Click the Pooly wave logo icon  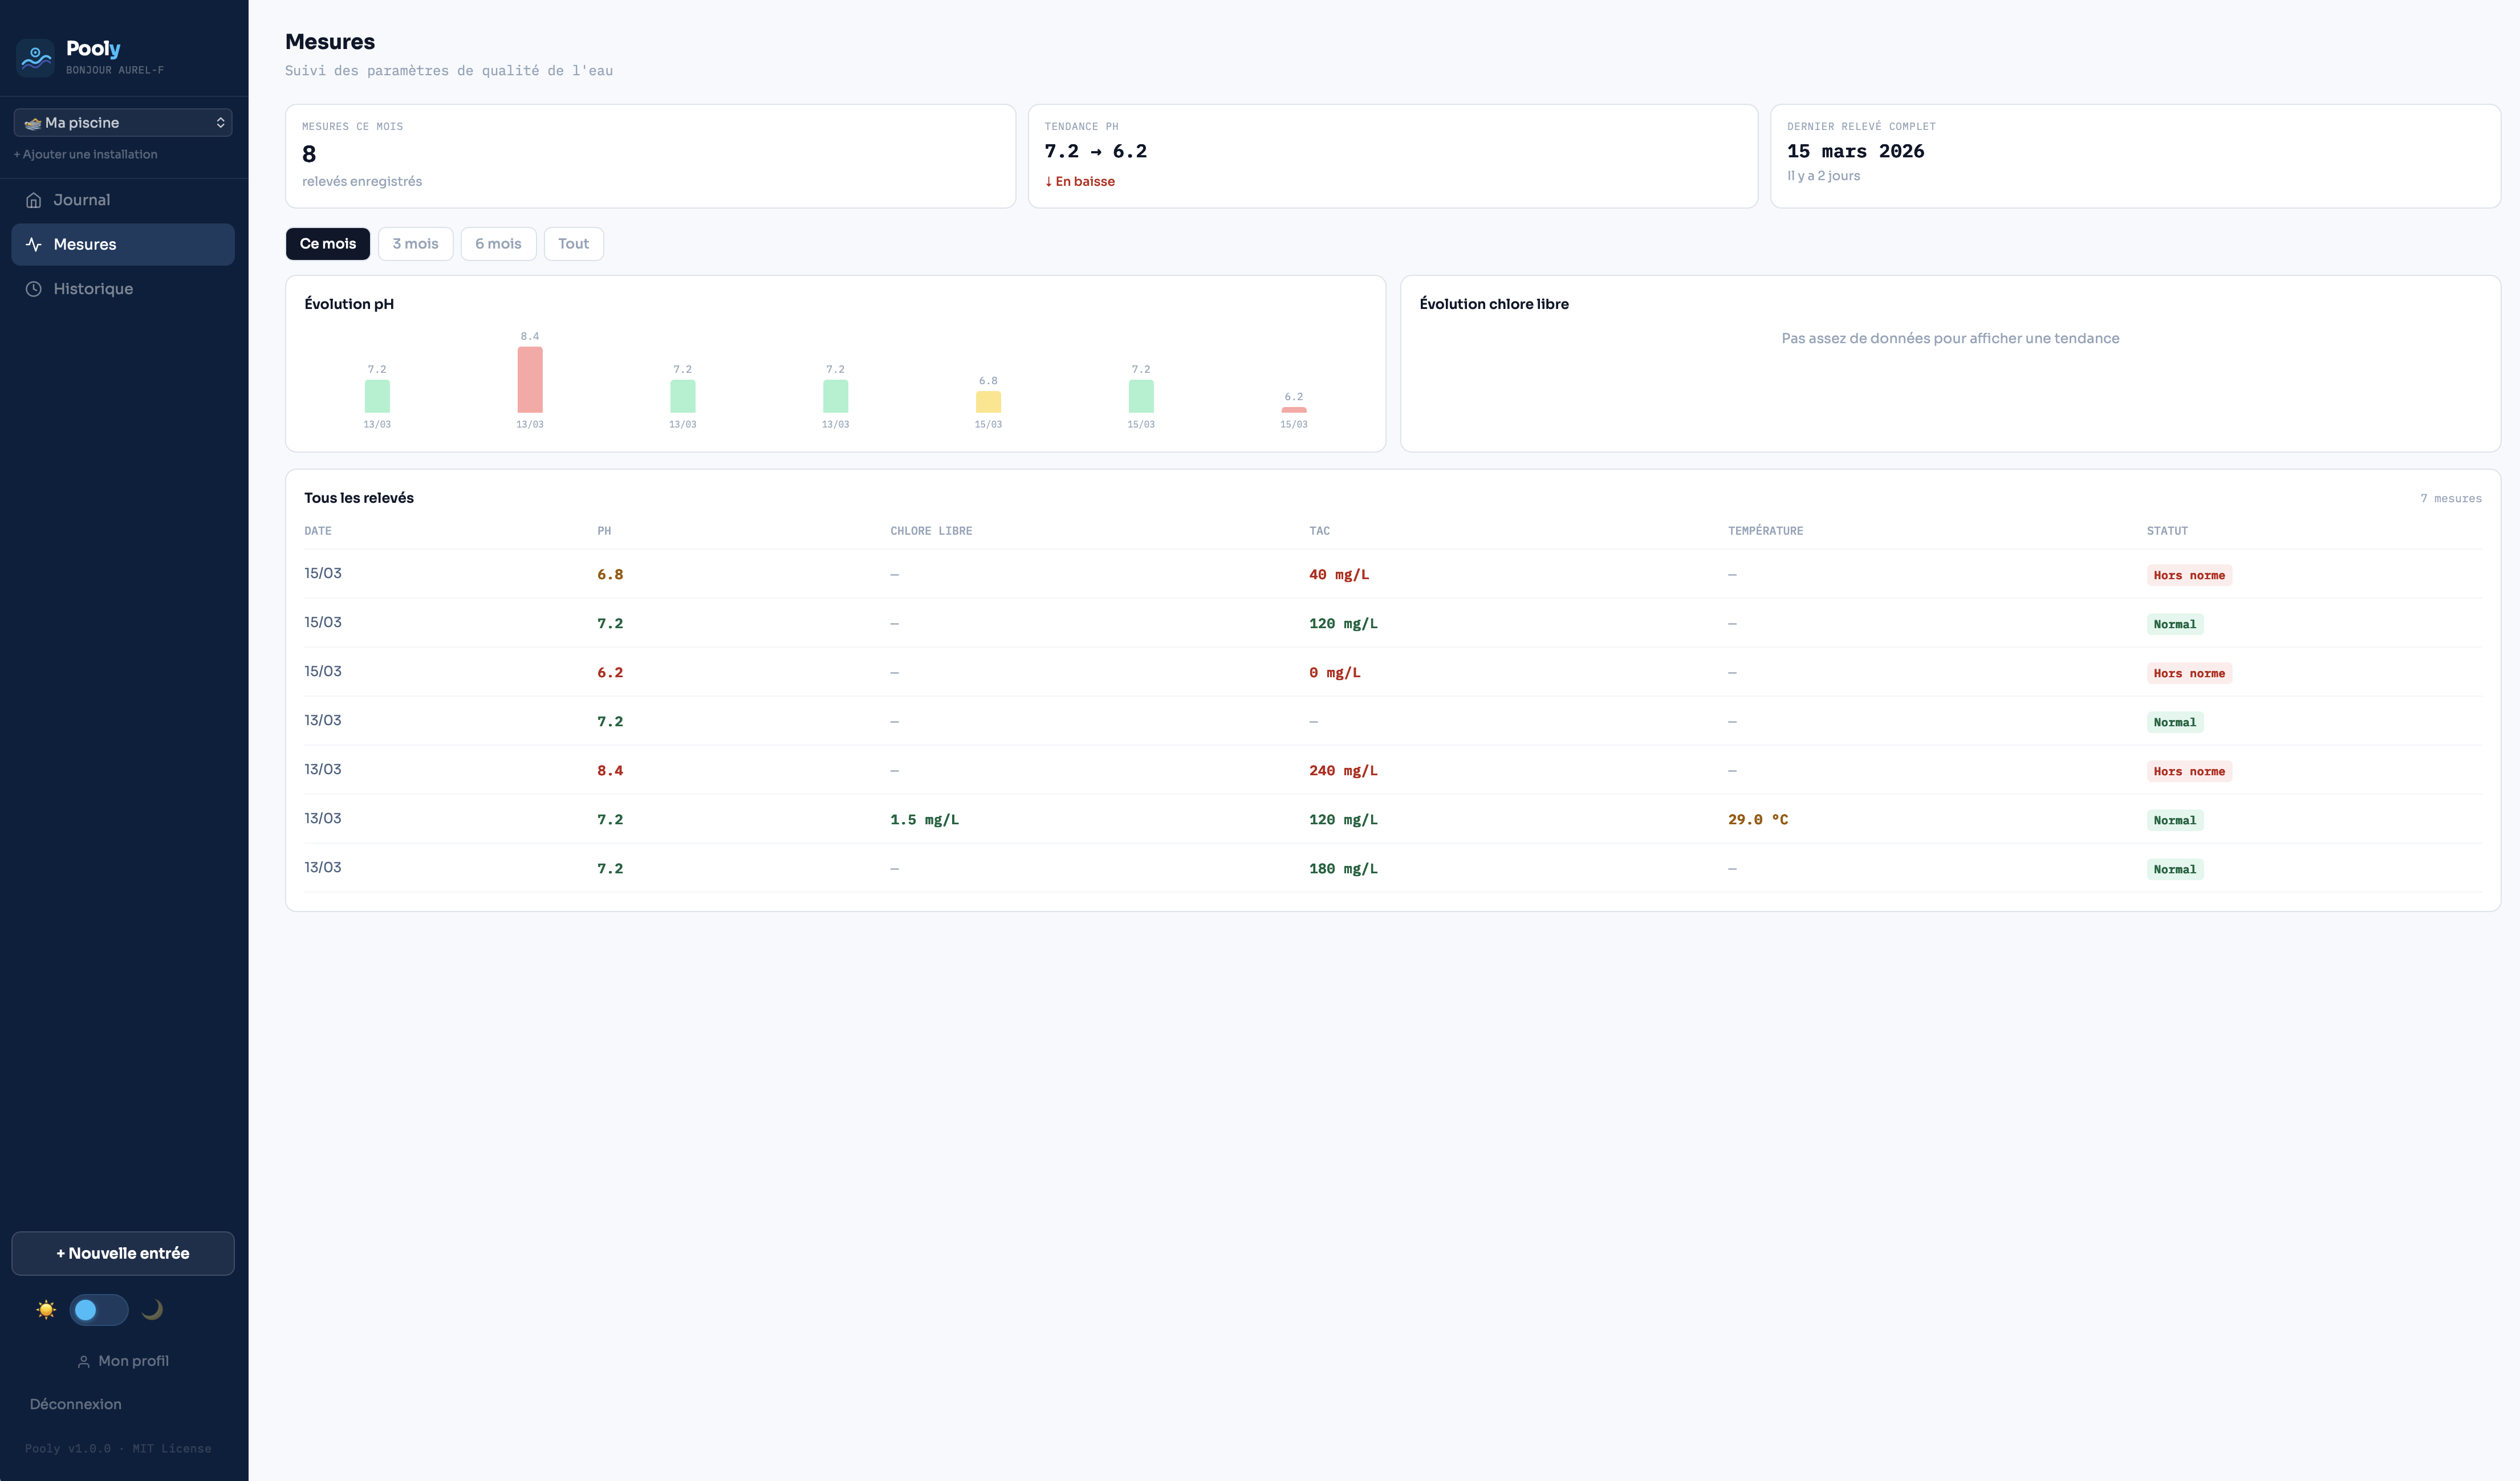tap(36, 57)
